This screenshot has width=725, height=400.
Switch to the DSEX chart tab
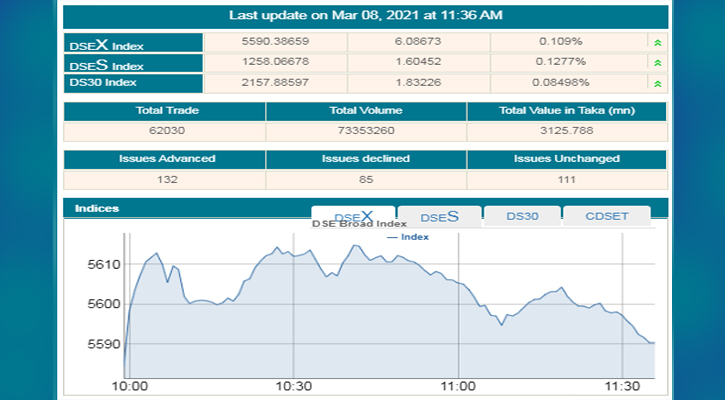coord(352,216)
